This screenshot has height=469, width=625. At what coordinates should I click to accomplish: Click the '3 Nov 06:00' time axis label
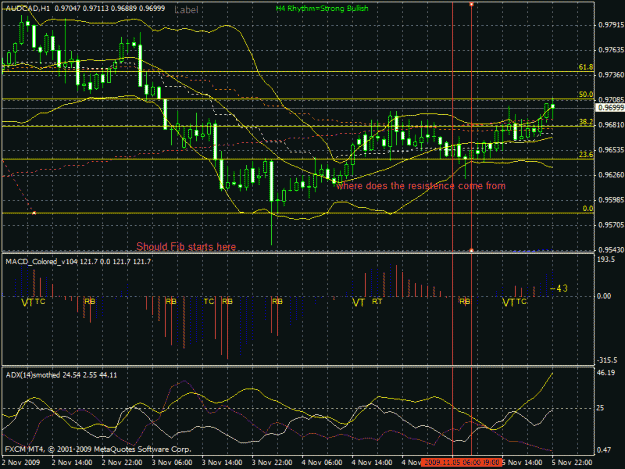click(x=172, y=462)
